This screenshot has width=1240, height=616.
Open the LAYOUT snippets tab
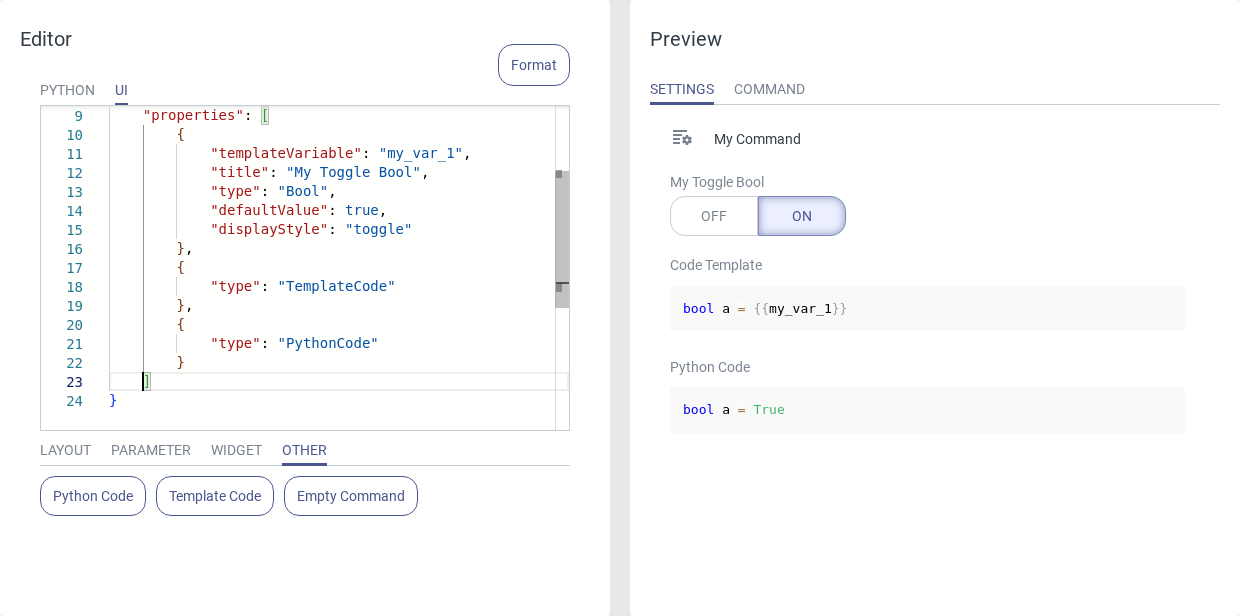[x=65, y=450]
